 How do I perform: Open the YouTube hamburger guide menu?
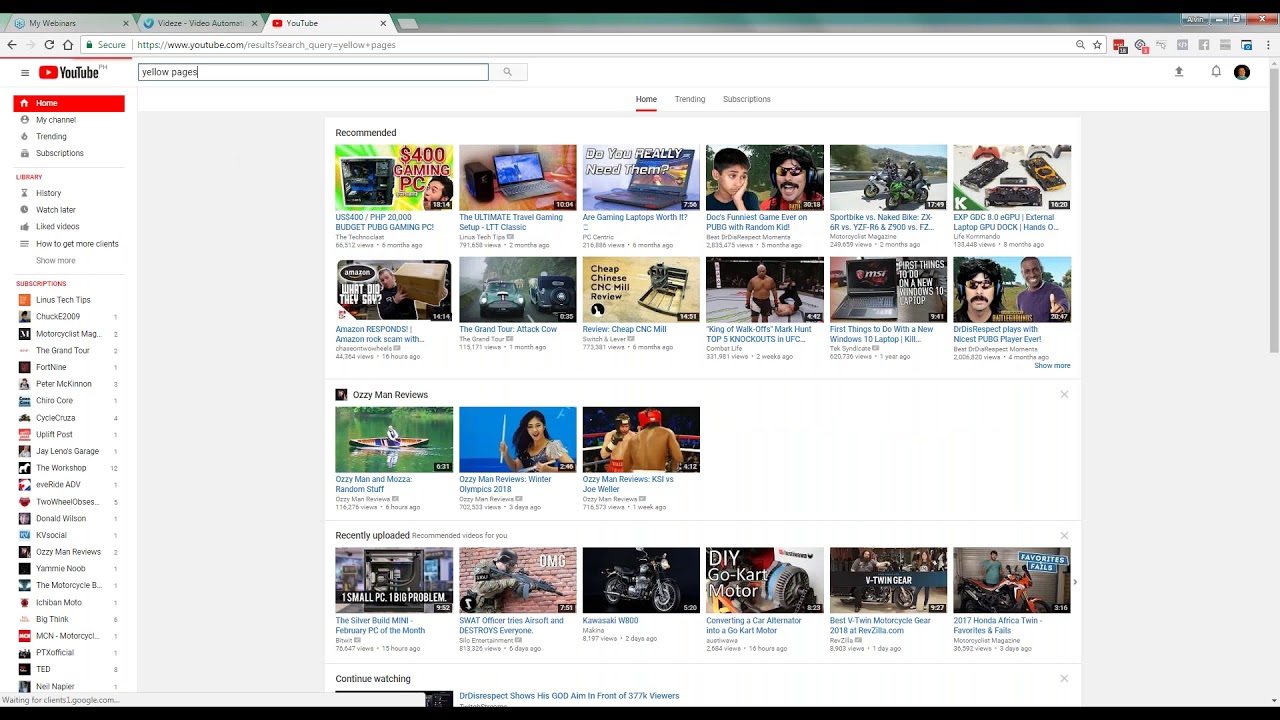pyautogui.click(x=25, y=72)
